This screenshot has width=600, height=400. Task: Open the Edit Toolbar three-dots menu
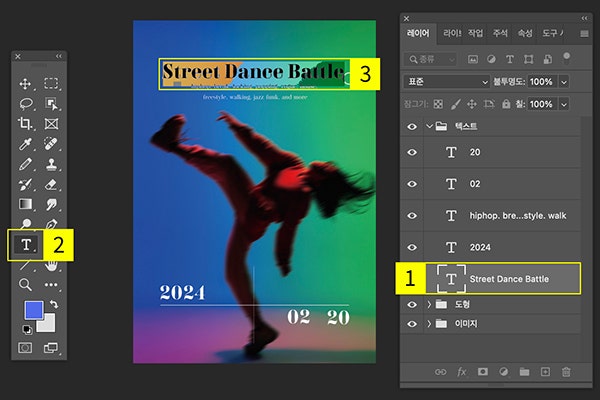(51, 285)
